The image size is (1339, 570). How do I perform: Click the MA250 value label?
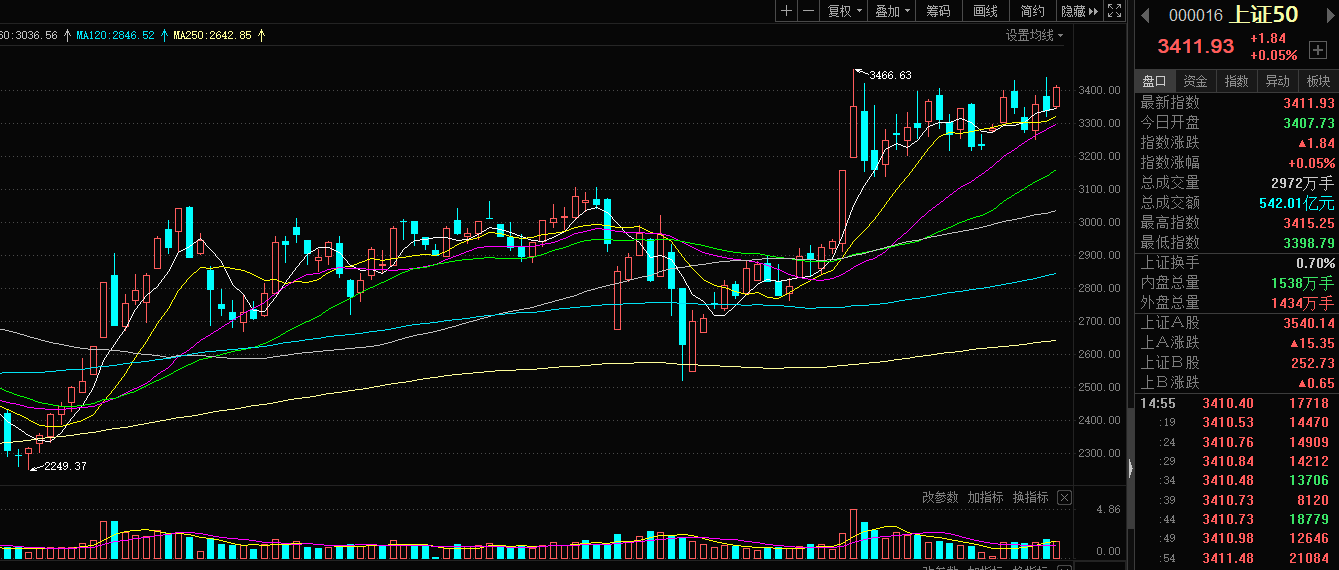[x=212, y=35]
